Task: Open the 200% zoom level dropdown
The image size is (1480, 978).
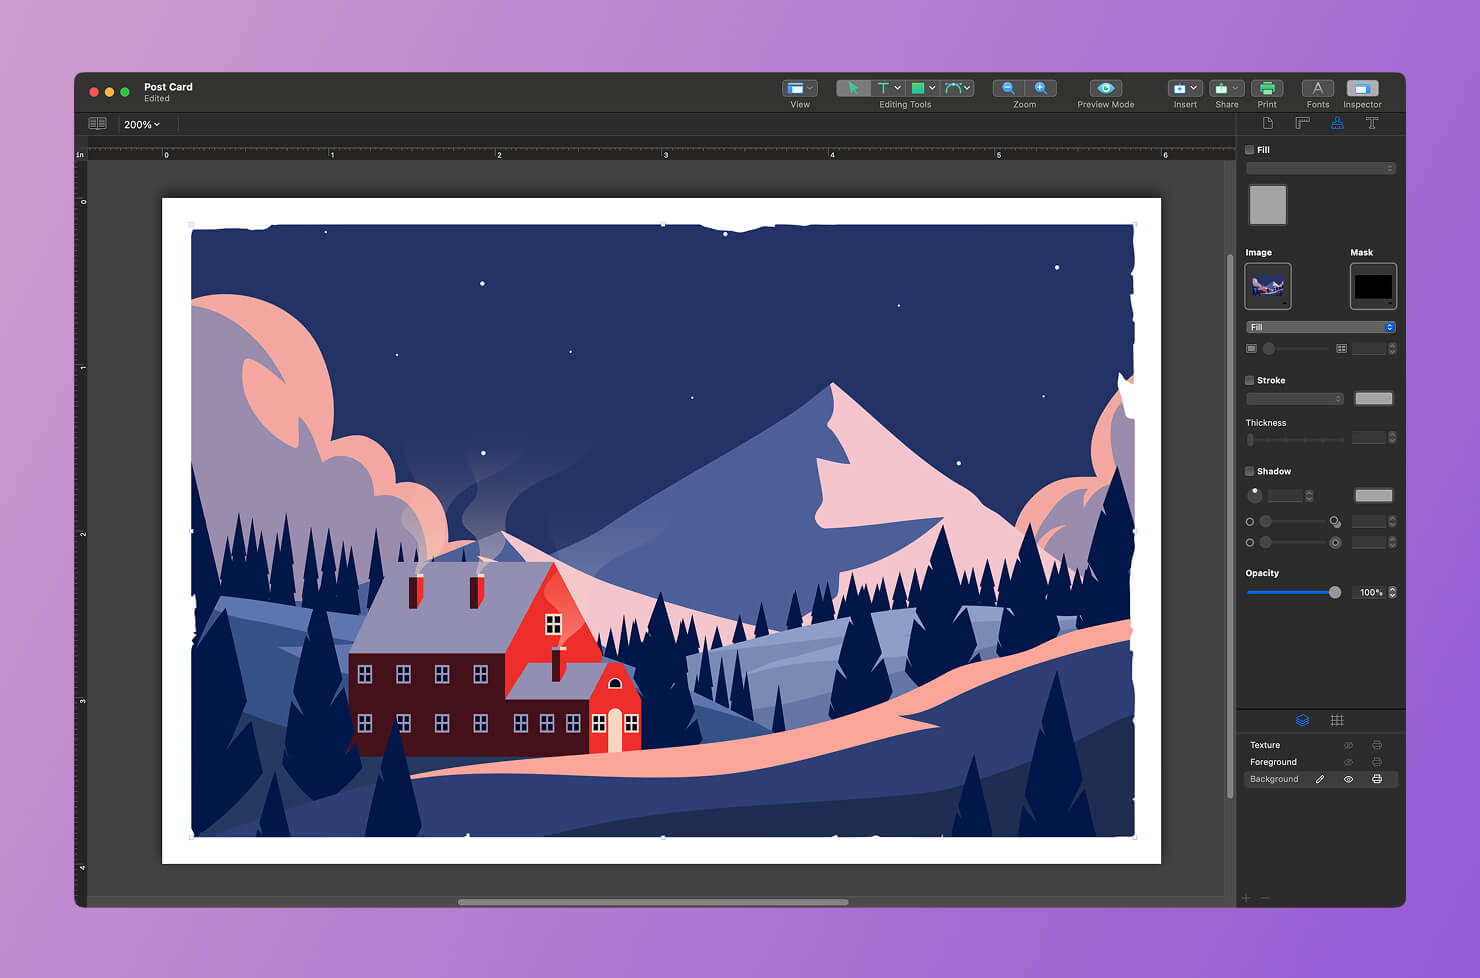Action: [142, 124]
